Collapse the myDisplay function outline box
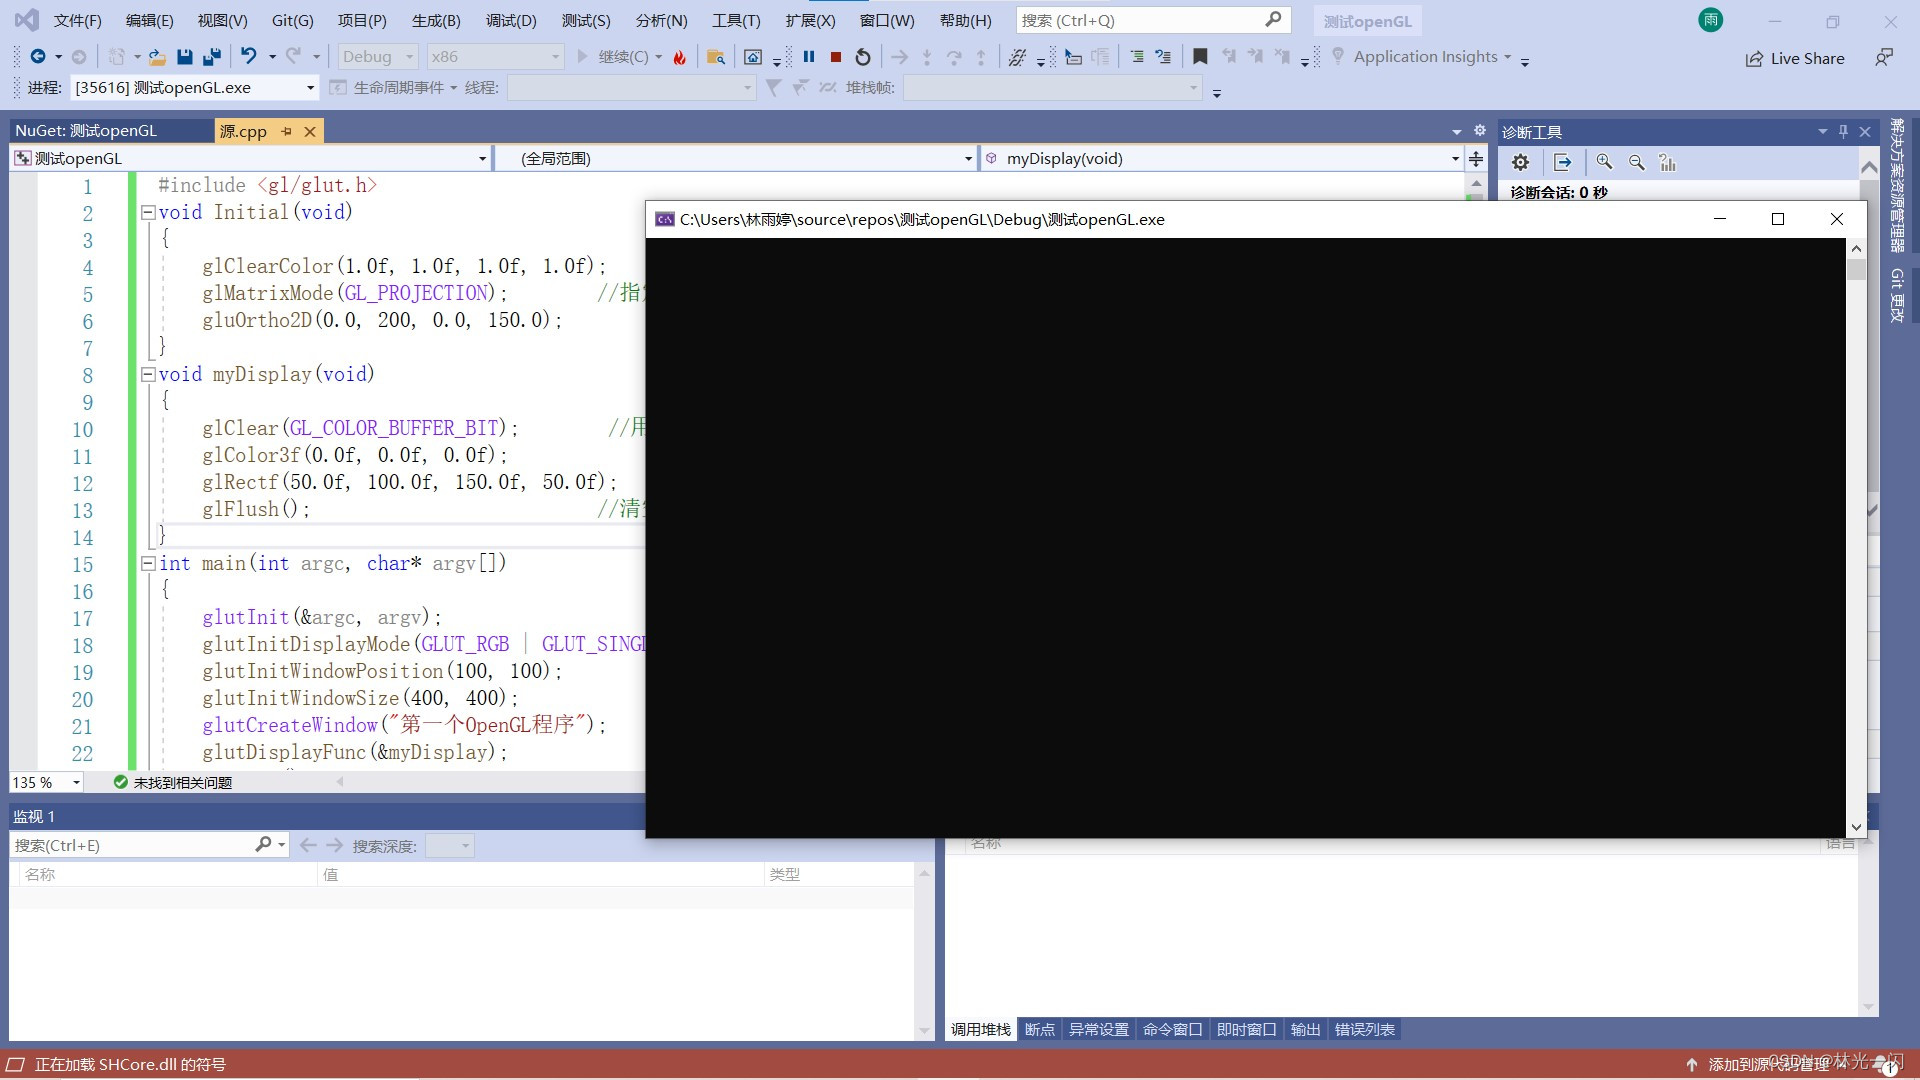The width and height of the screenshot is (1920, 1080). [x=148, y=374]
